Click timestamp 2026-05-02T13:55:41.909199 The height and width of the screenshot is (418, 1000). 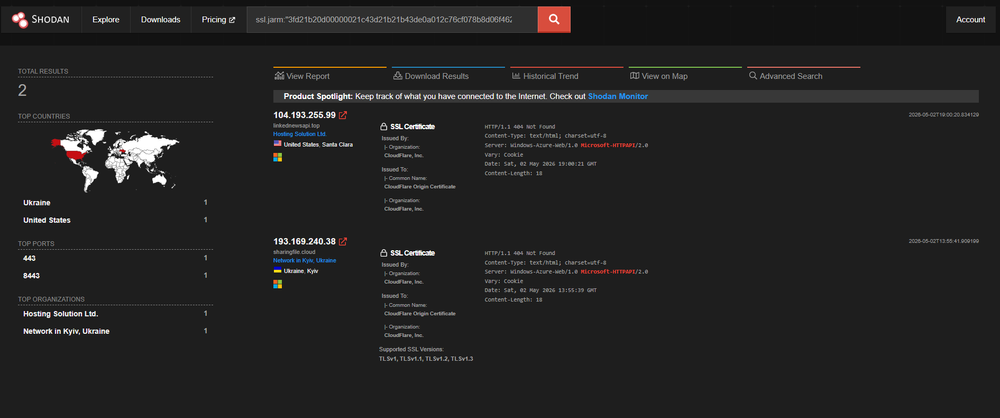pos(944,241)
